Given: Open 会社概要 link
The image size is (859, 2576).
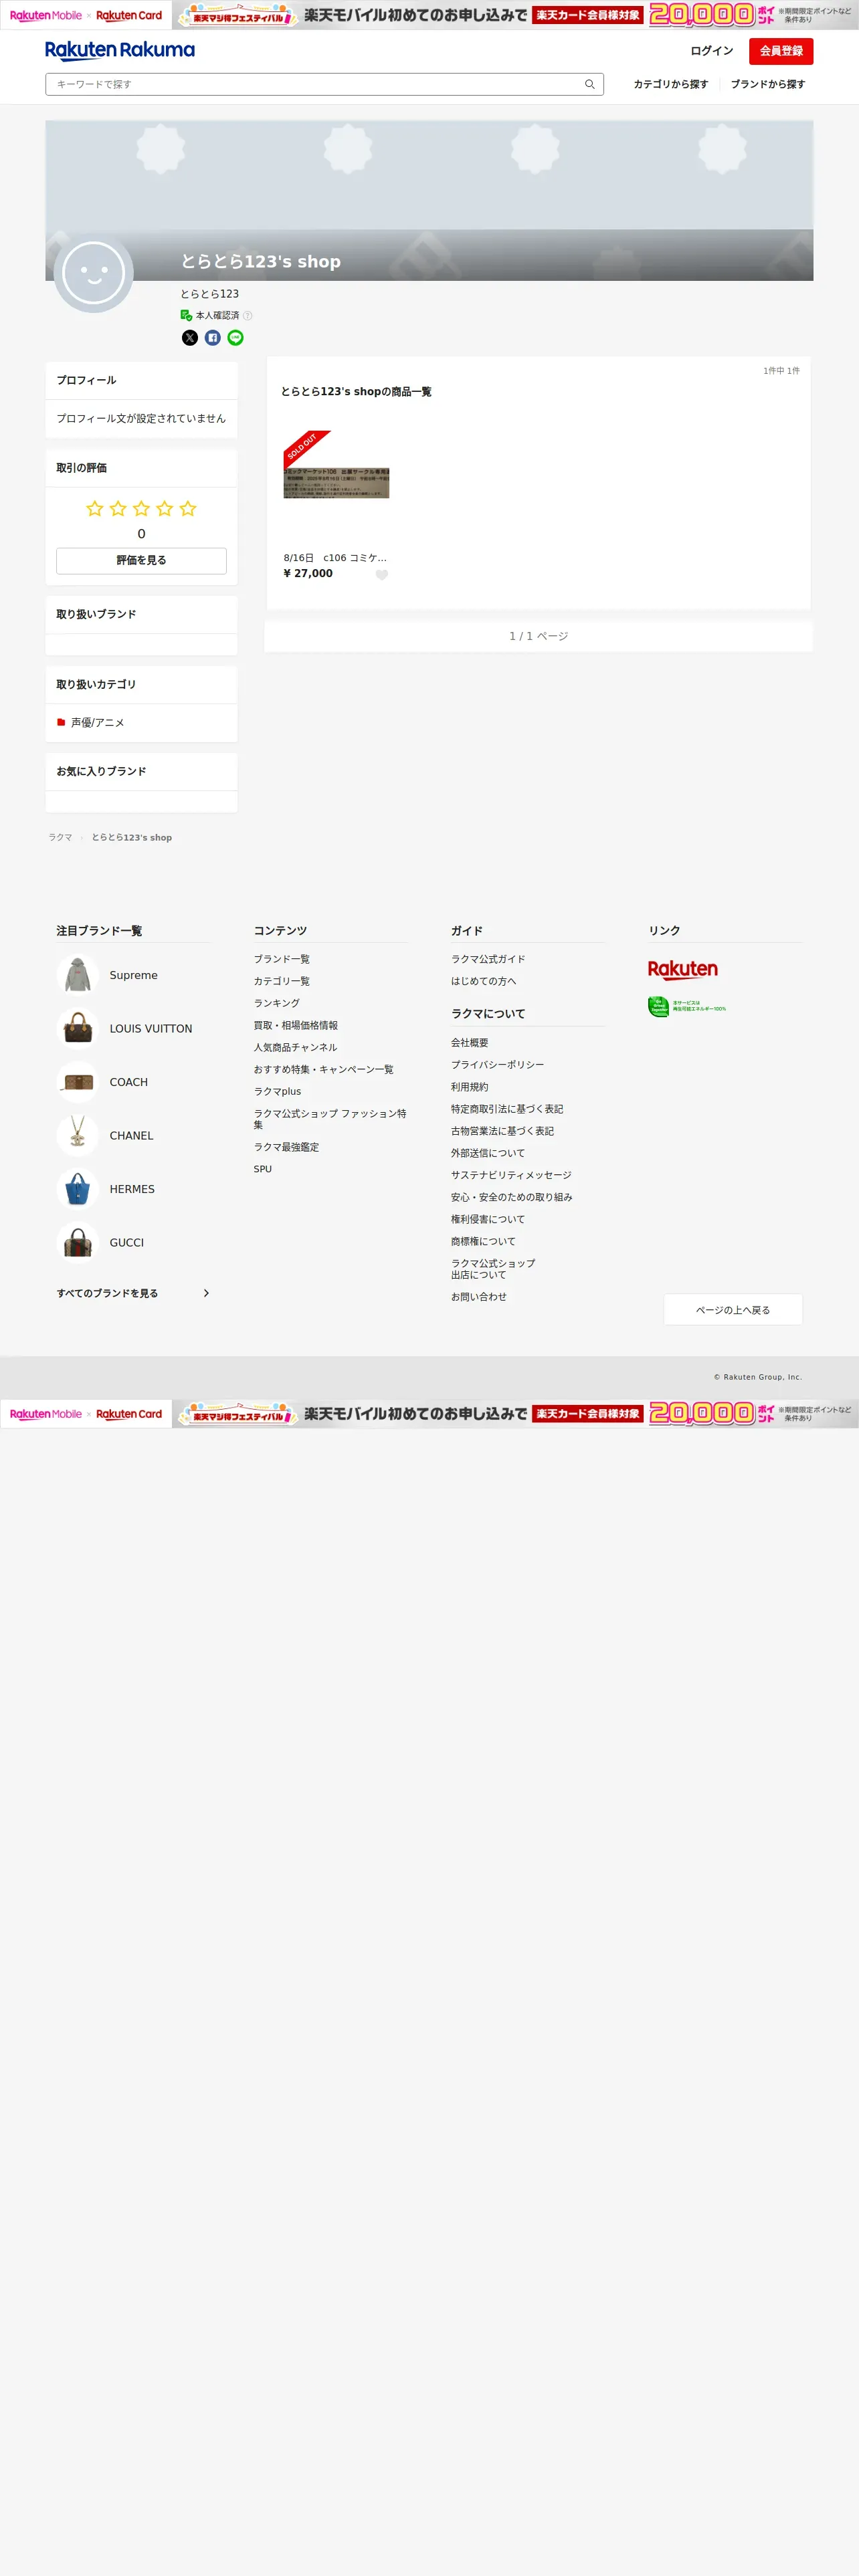Looking at the screenshot, I should [x=470, y=1043].
